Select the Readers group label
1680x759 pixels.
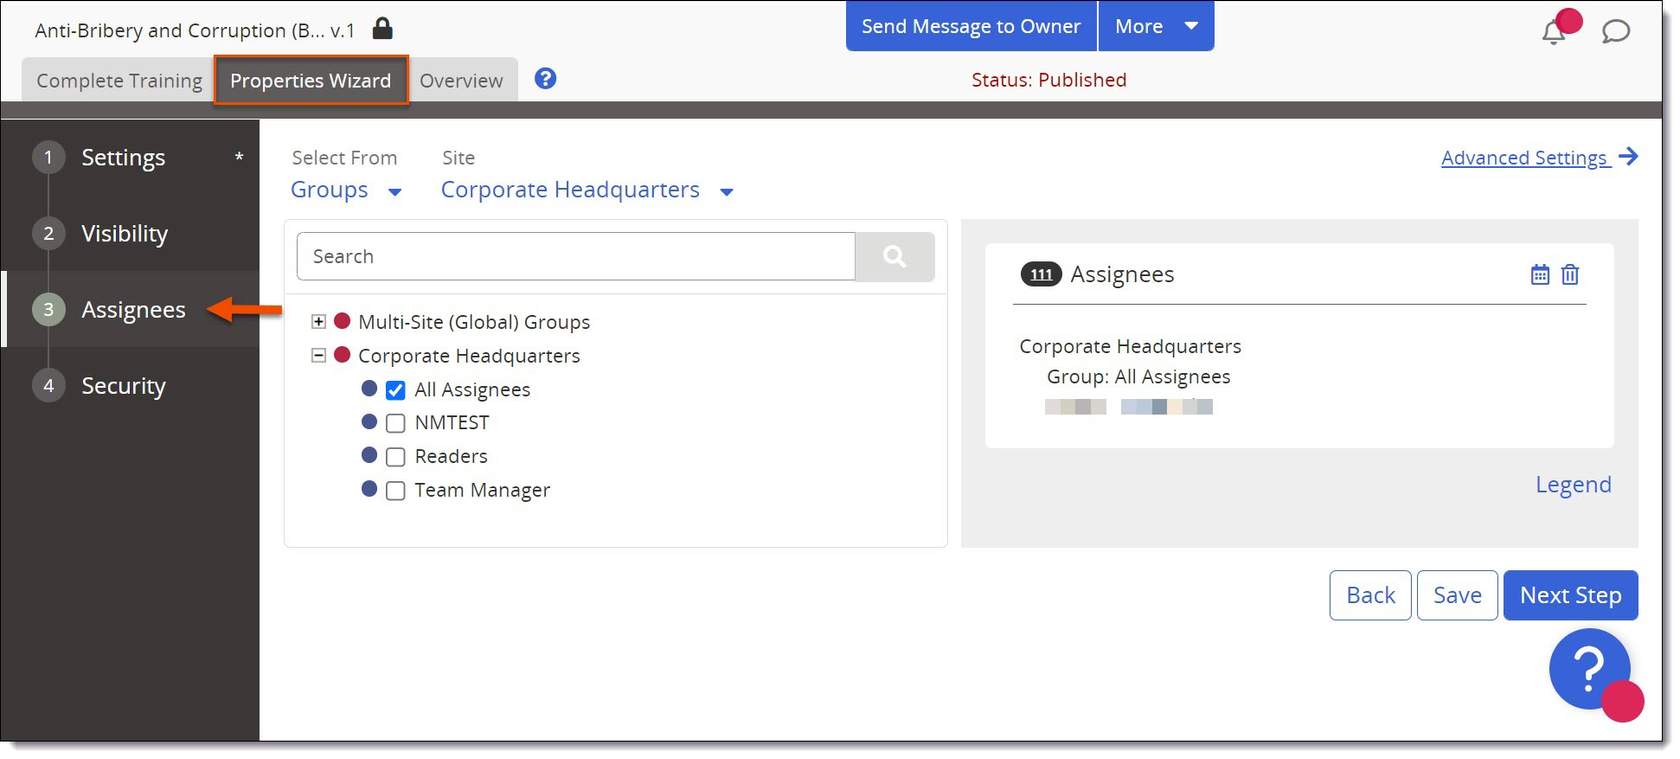click(x=451, y=456)
